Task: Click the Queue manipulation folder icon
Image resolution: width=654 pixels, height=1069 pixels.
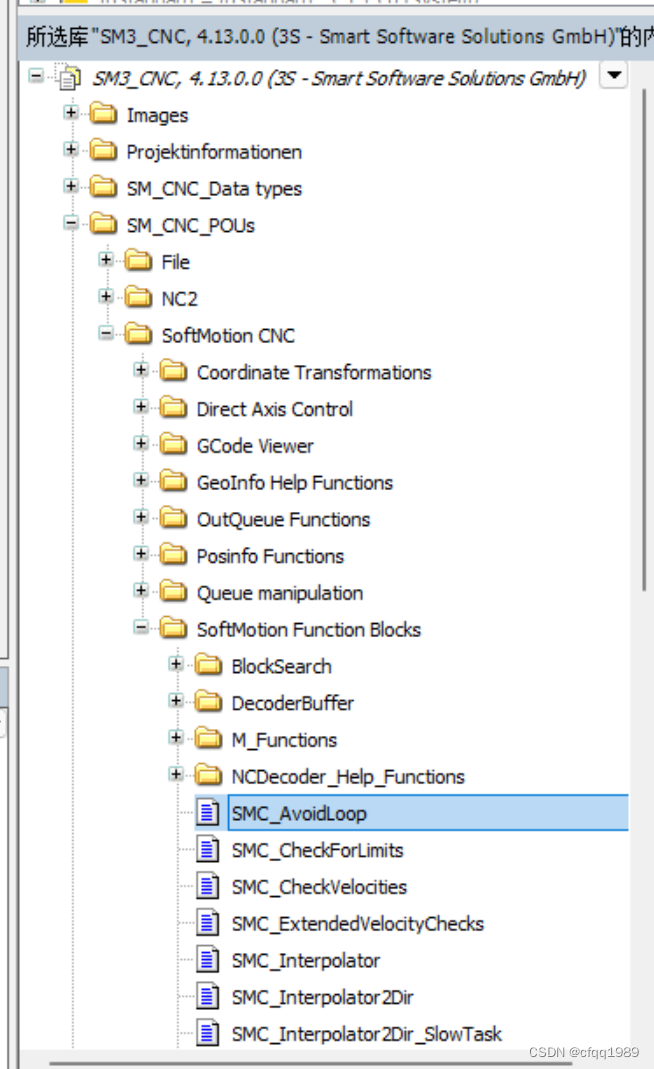Action: pos(173,591)
